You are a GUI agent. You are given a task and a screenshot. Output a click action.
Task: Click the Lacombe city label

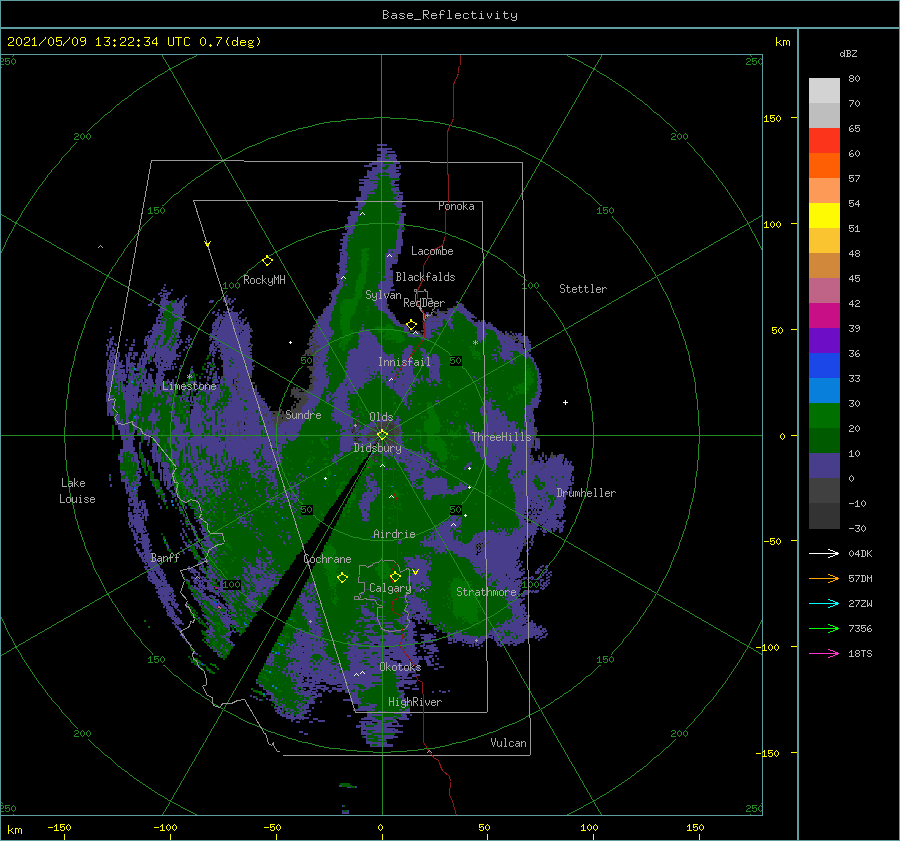[x=432, y=251]
